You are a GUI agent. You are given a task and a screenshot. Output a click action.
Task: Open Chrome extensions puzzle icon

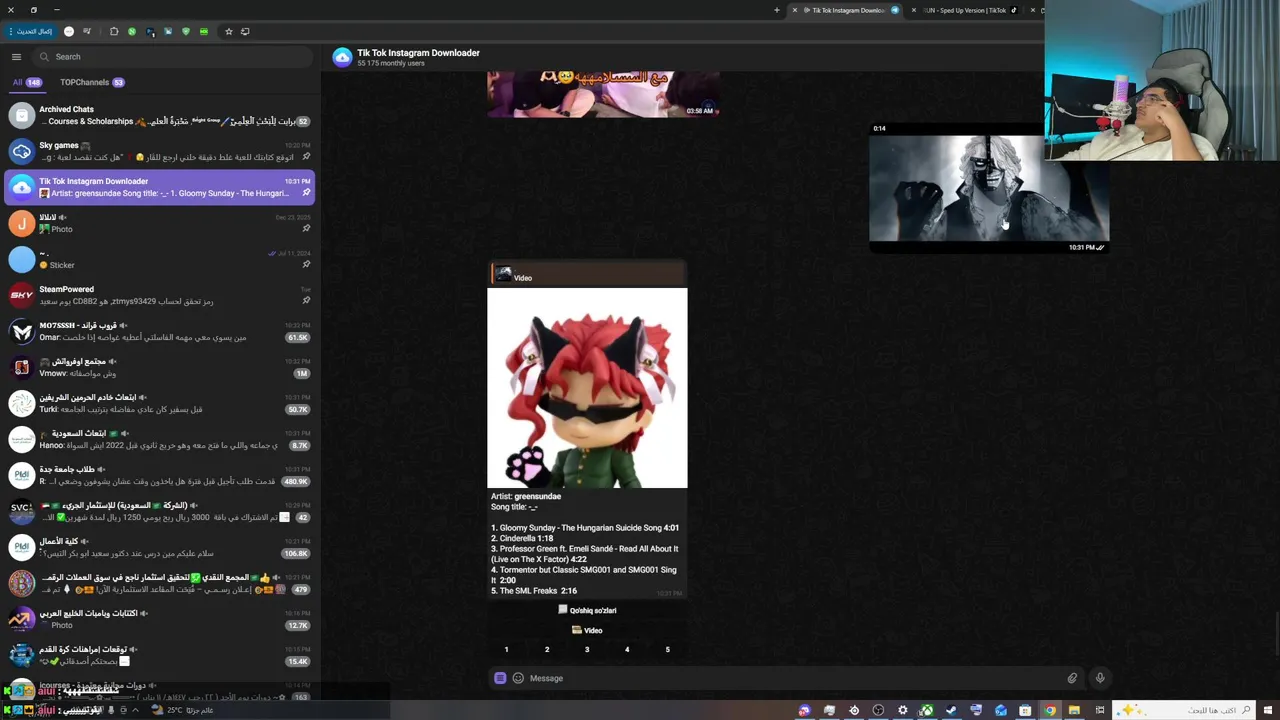click(114, 31)
